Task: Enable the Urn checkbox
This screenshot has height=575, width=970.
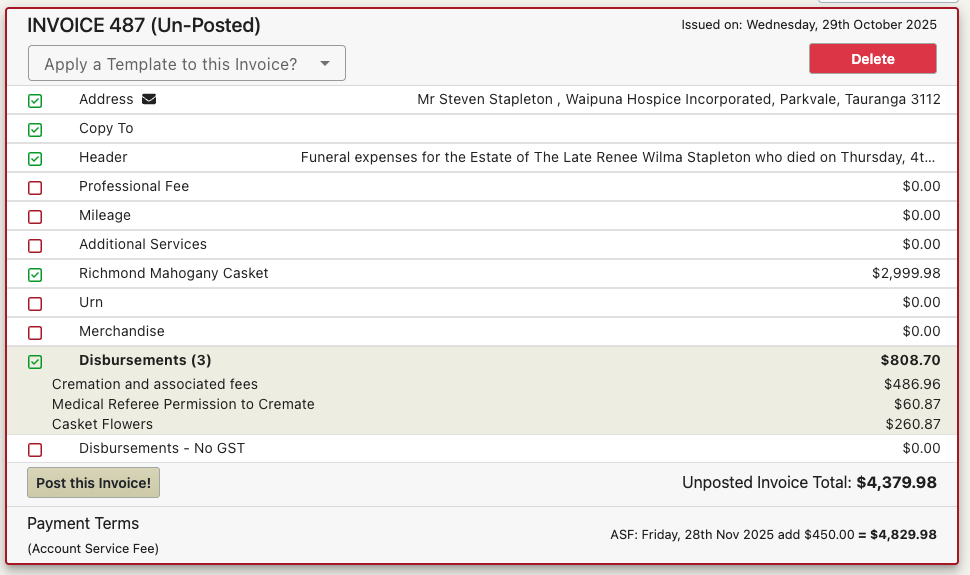Action: pos(35,304)
